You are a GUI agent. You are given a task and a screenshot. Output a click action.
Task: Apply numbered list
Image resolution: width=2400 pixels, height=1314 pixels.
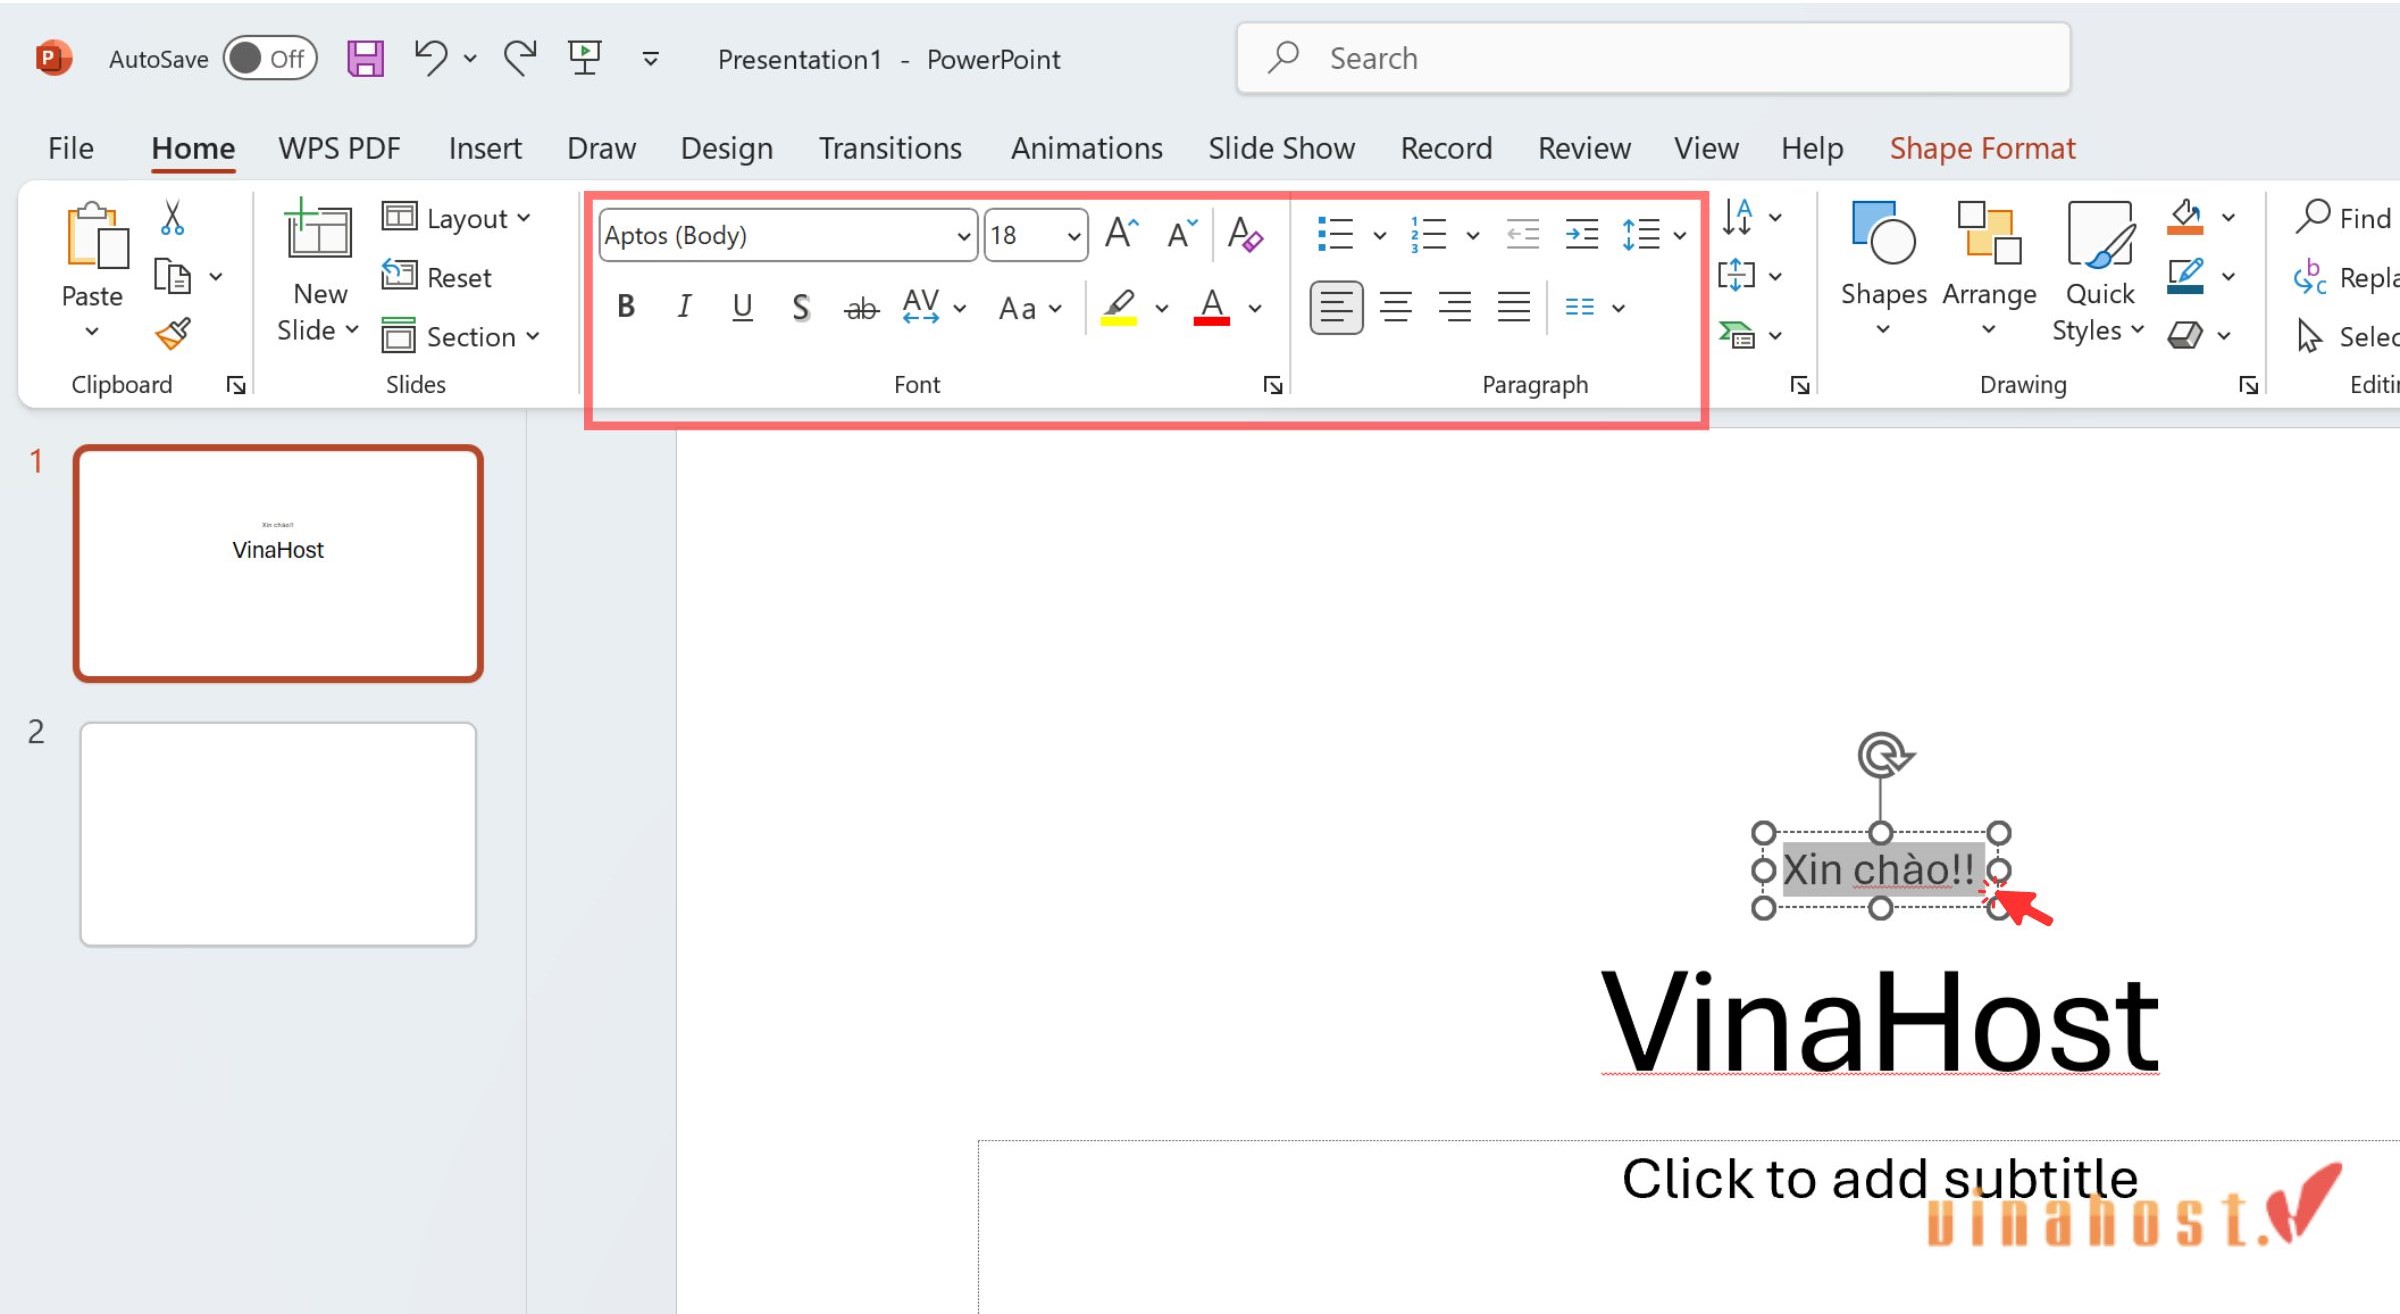(1428, 234)
